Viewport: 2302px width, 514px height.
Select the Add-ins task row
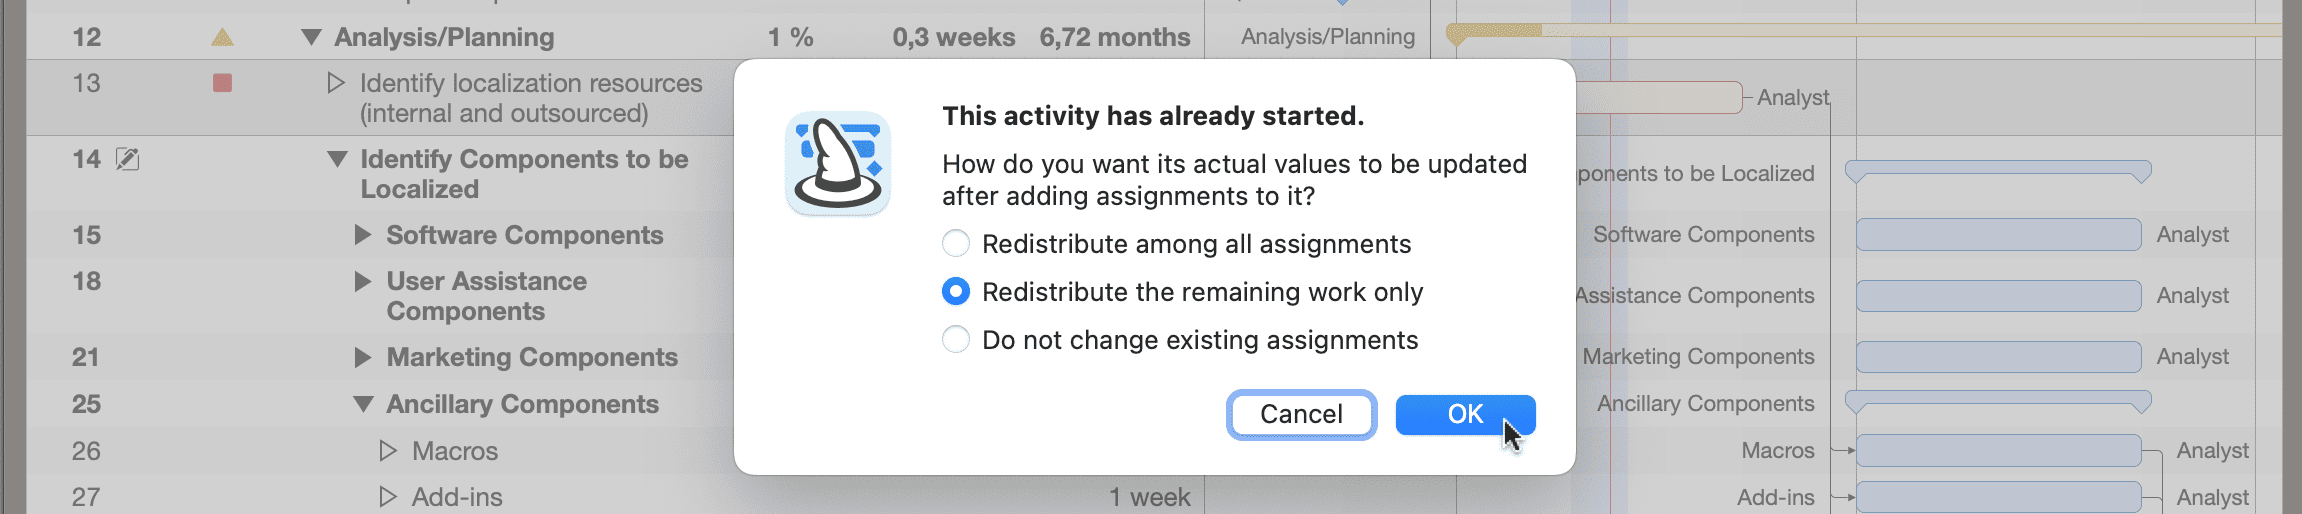458,497
